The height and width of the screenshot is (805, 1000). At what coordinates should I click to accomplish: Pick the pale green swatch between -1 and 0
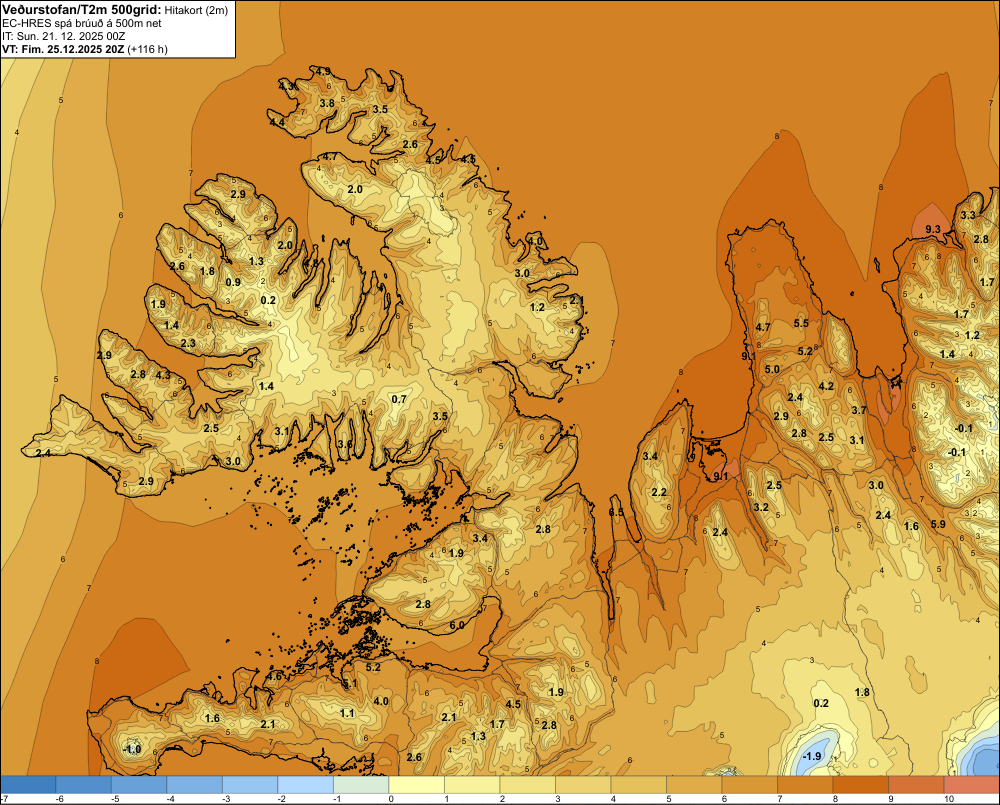point(361,784)
